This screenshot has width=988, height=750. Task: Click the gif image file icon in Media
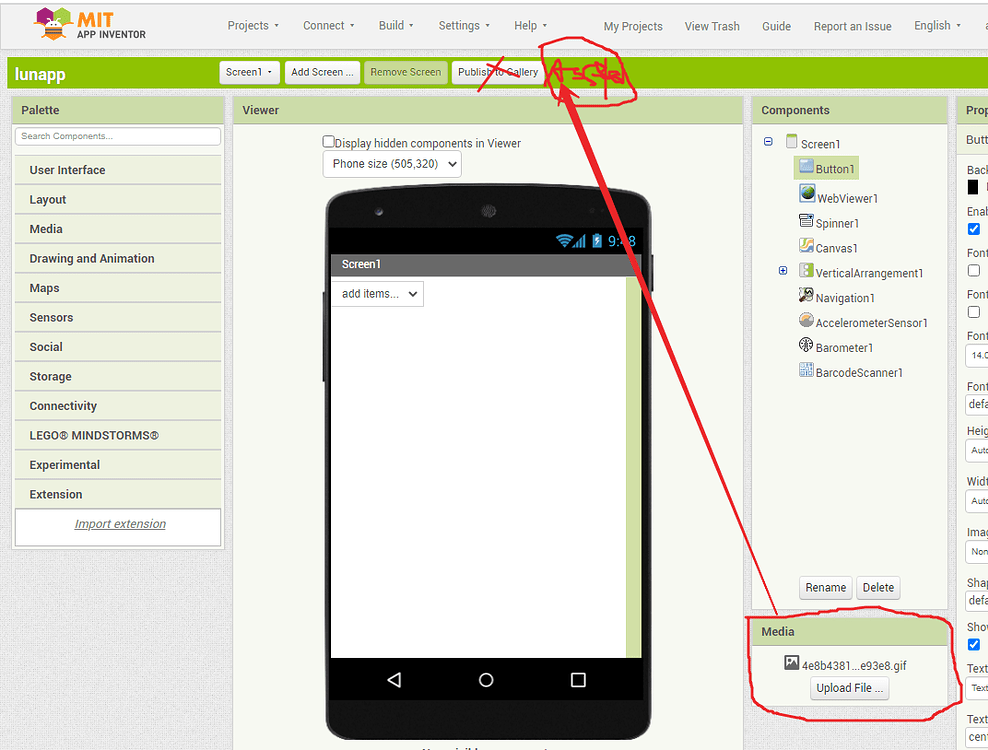[x=792, y=663]
